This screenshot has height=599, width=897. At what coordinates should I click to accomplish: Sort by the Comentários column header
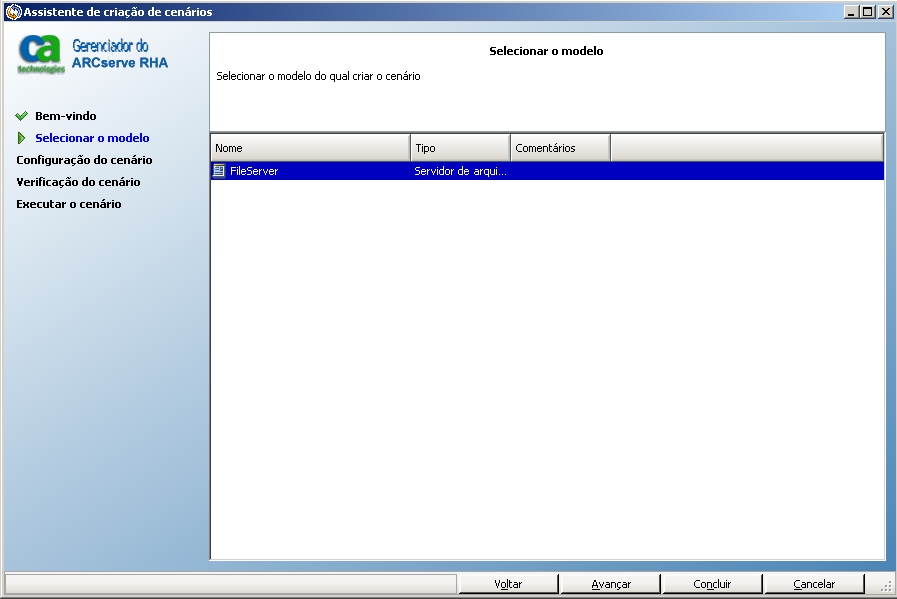(560, 148)
